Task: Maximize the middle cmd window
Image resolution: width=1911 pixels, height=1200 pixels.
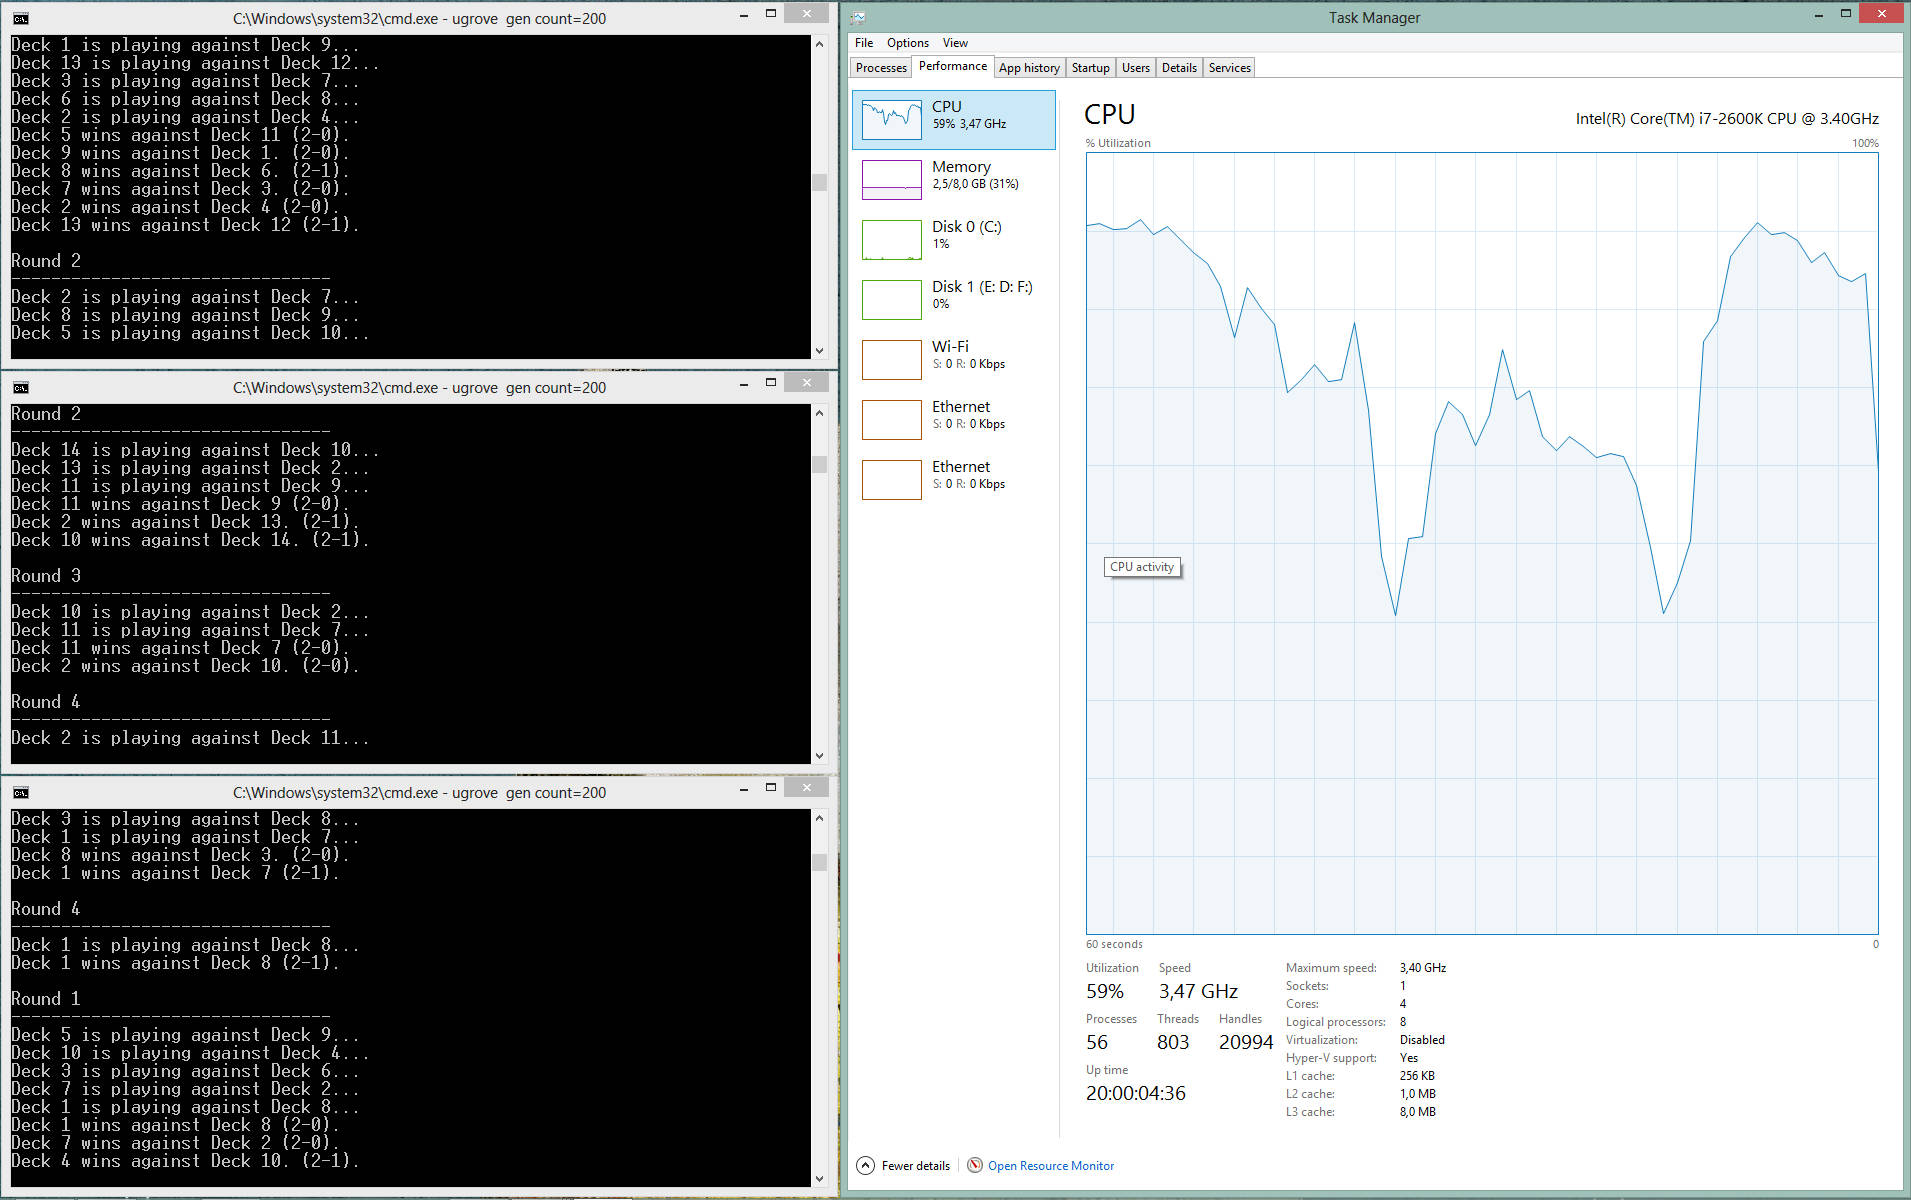Action: point(770,383)
